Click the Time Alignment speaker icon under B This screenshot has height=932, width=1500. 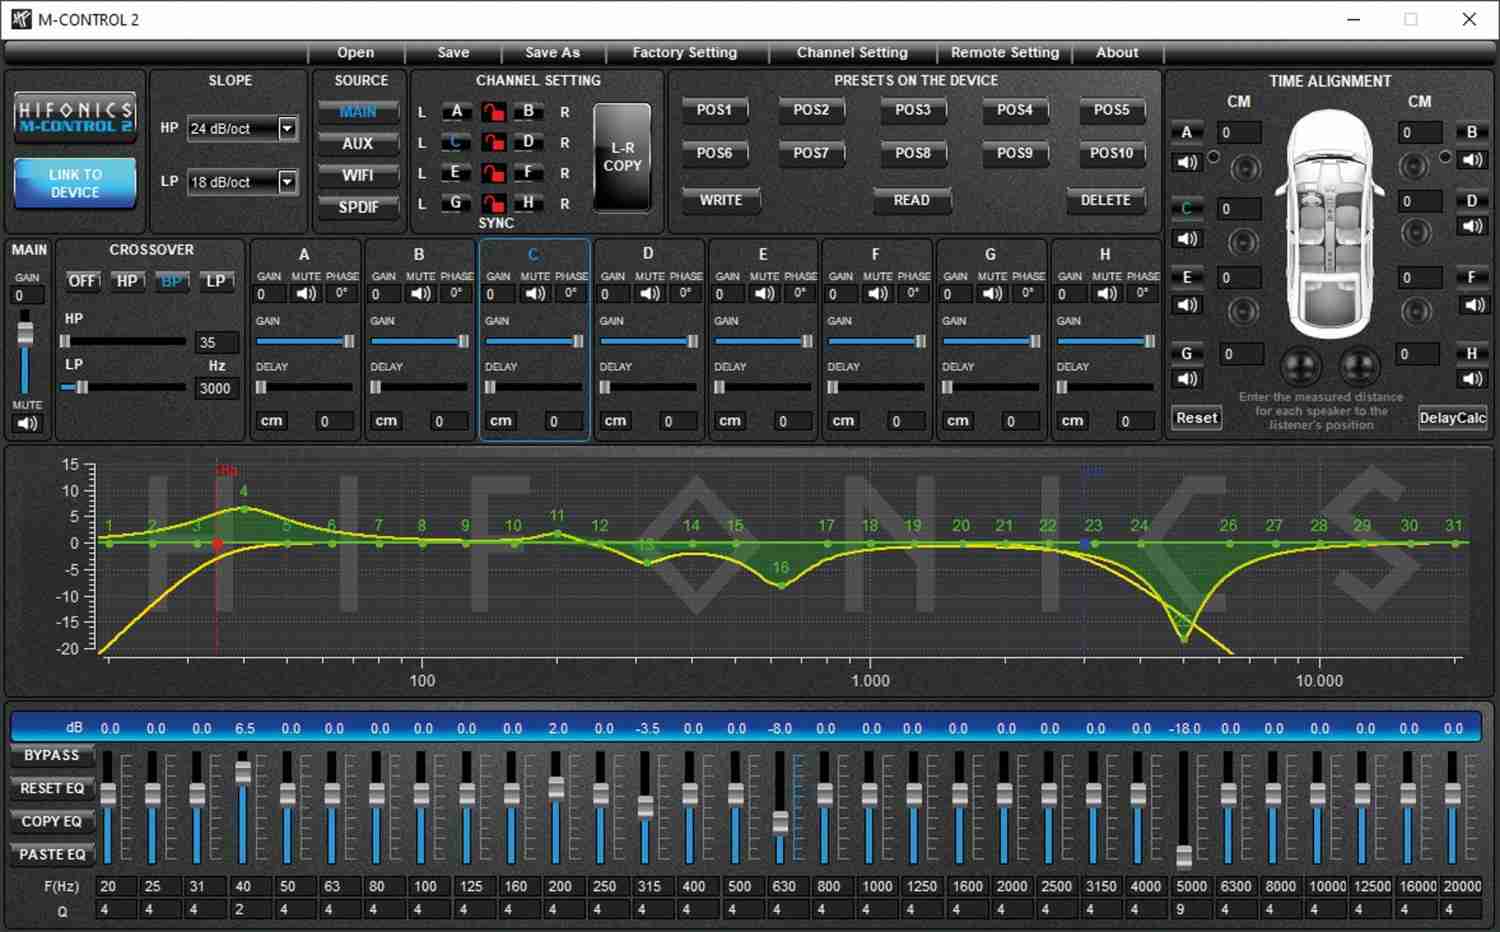click(1472, 160)
